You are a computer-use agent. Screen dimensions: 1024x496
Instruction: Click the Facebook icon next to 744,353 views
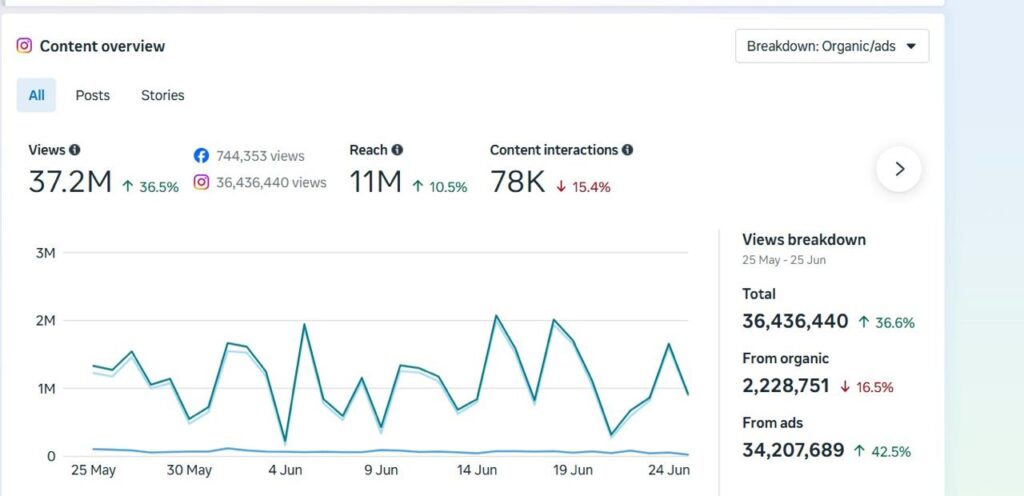pyautogui.click(x=201, y=156)
